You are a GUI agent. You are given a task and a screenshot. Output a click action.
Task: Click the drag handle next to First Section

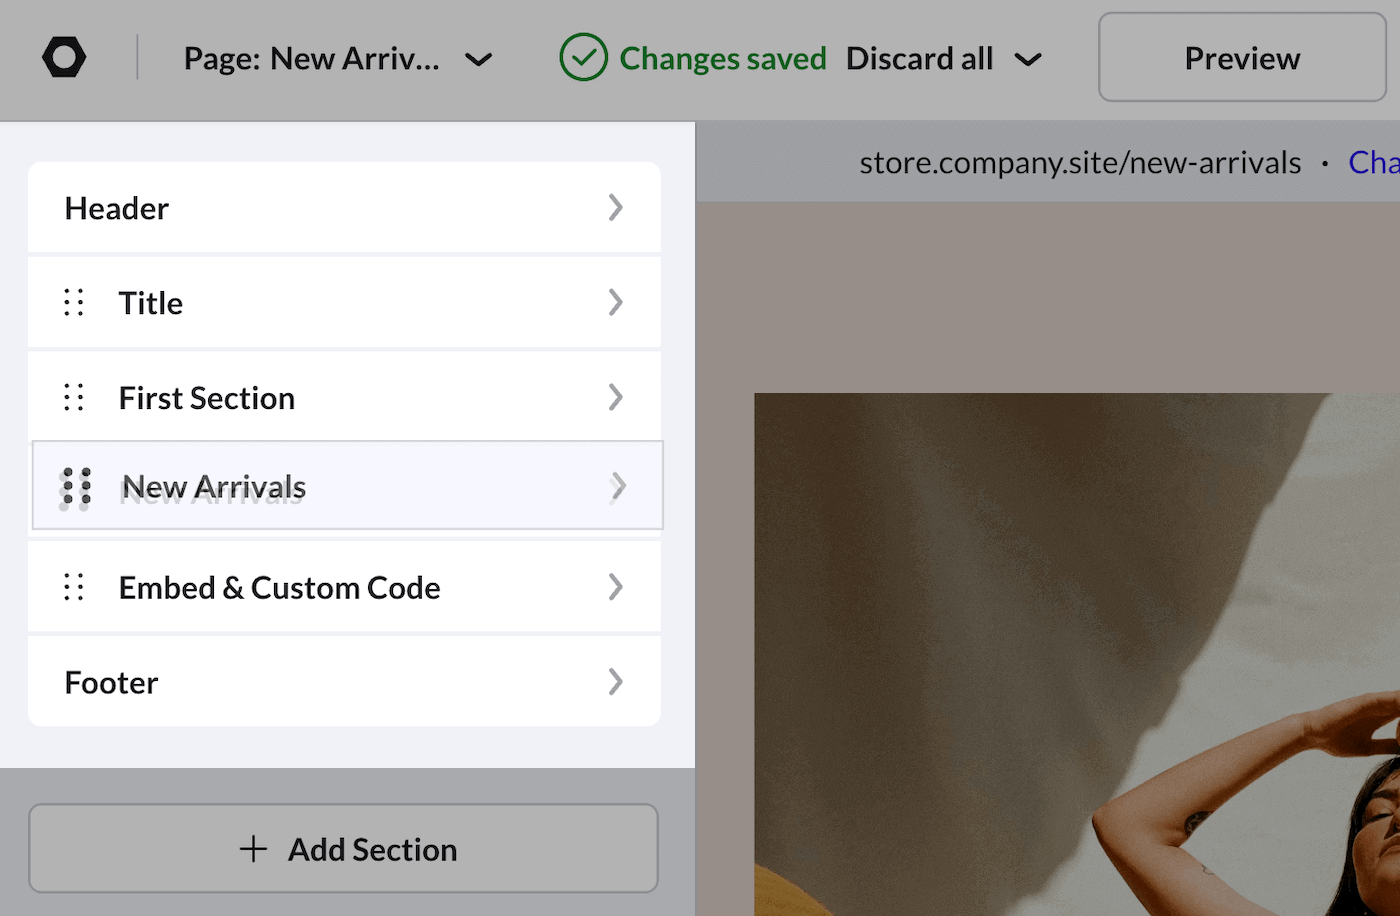(x=73, y=397)
